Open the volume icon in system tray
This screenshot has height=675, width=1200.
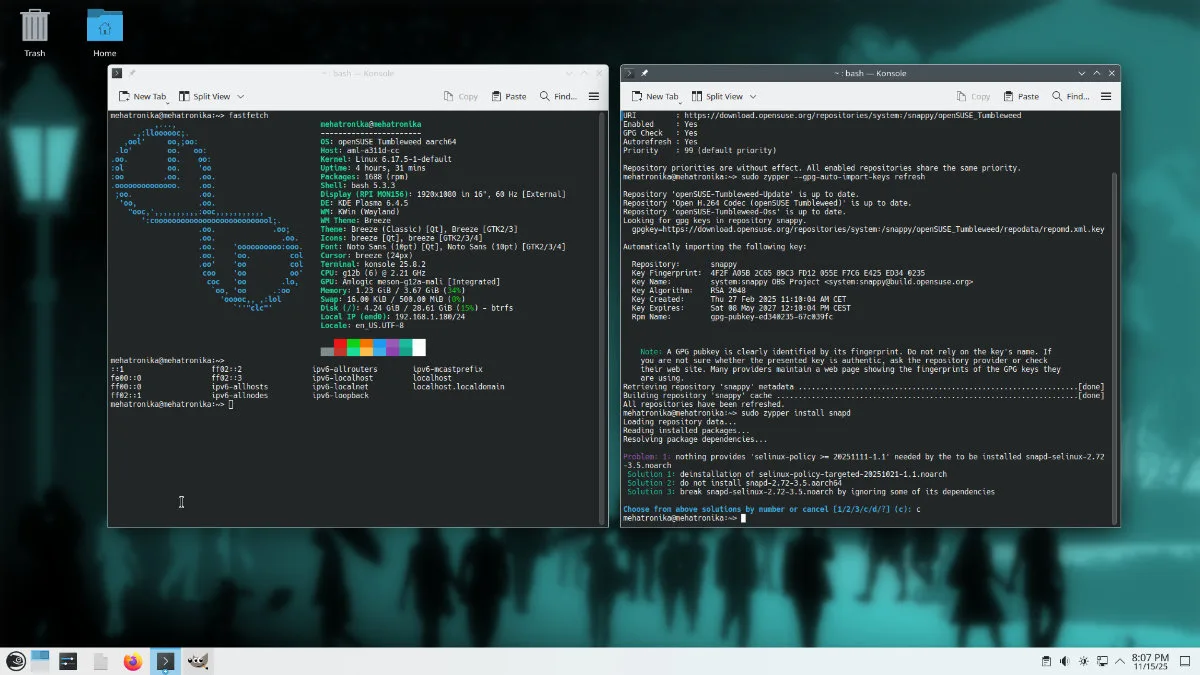point(1063,661)
